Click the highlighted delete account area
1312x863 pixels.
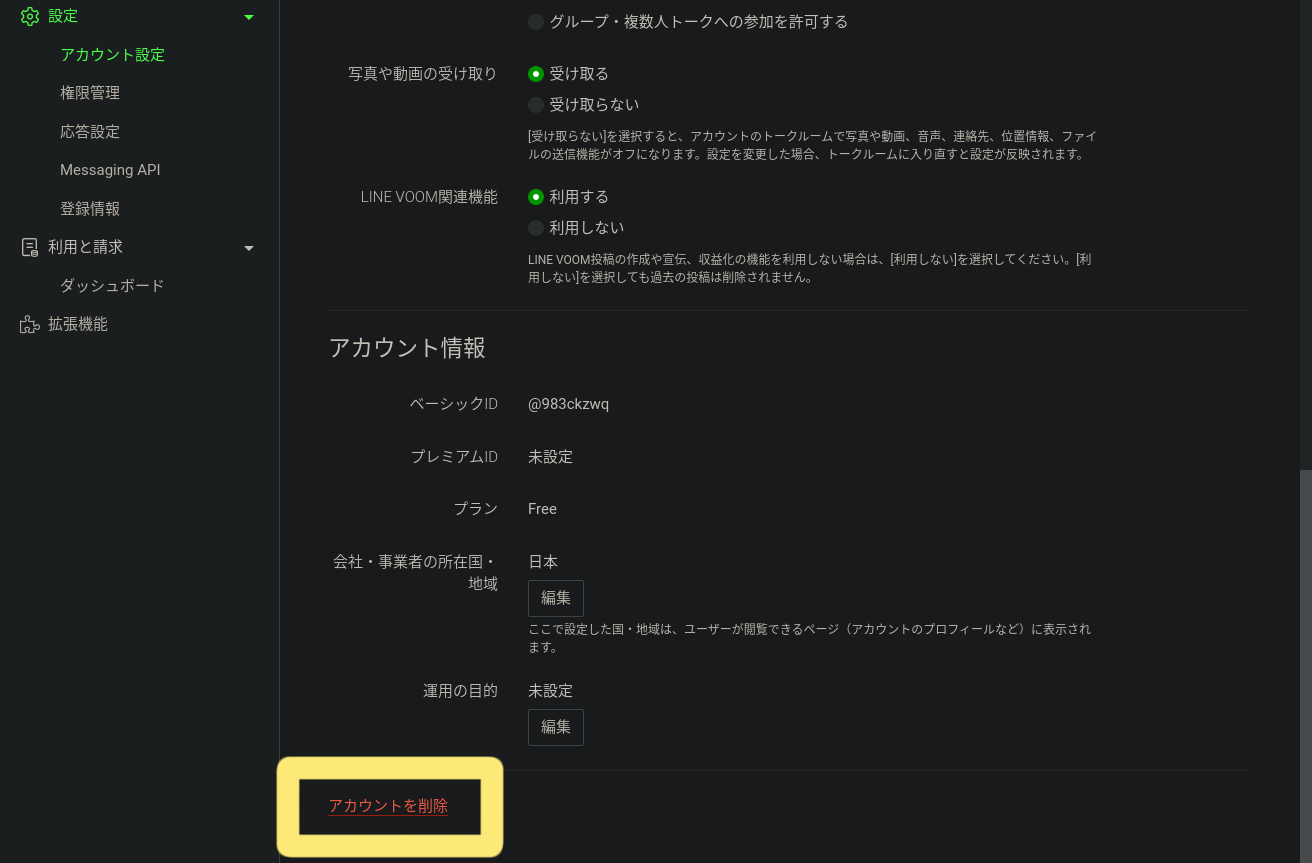390,805
